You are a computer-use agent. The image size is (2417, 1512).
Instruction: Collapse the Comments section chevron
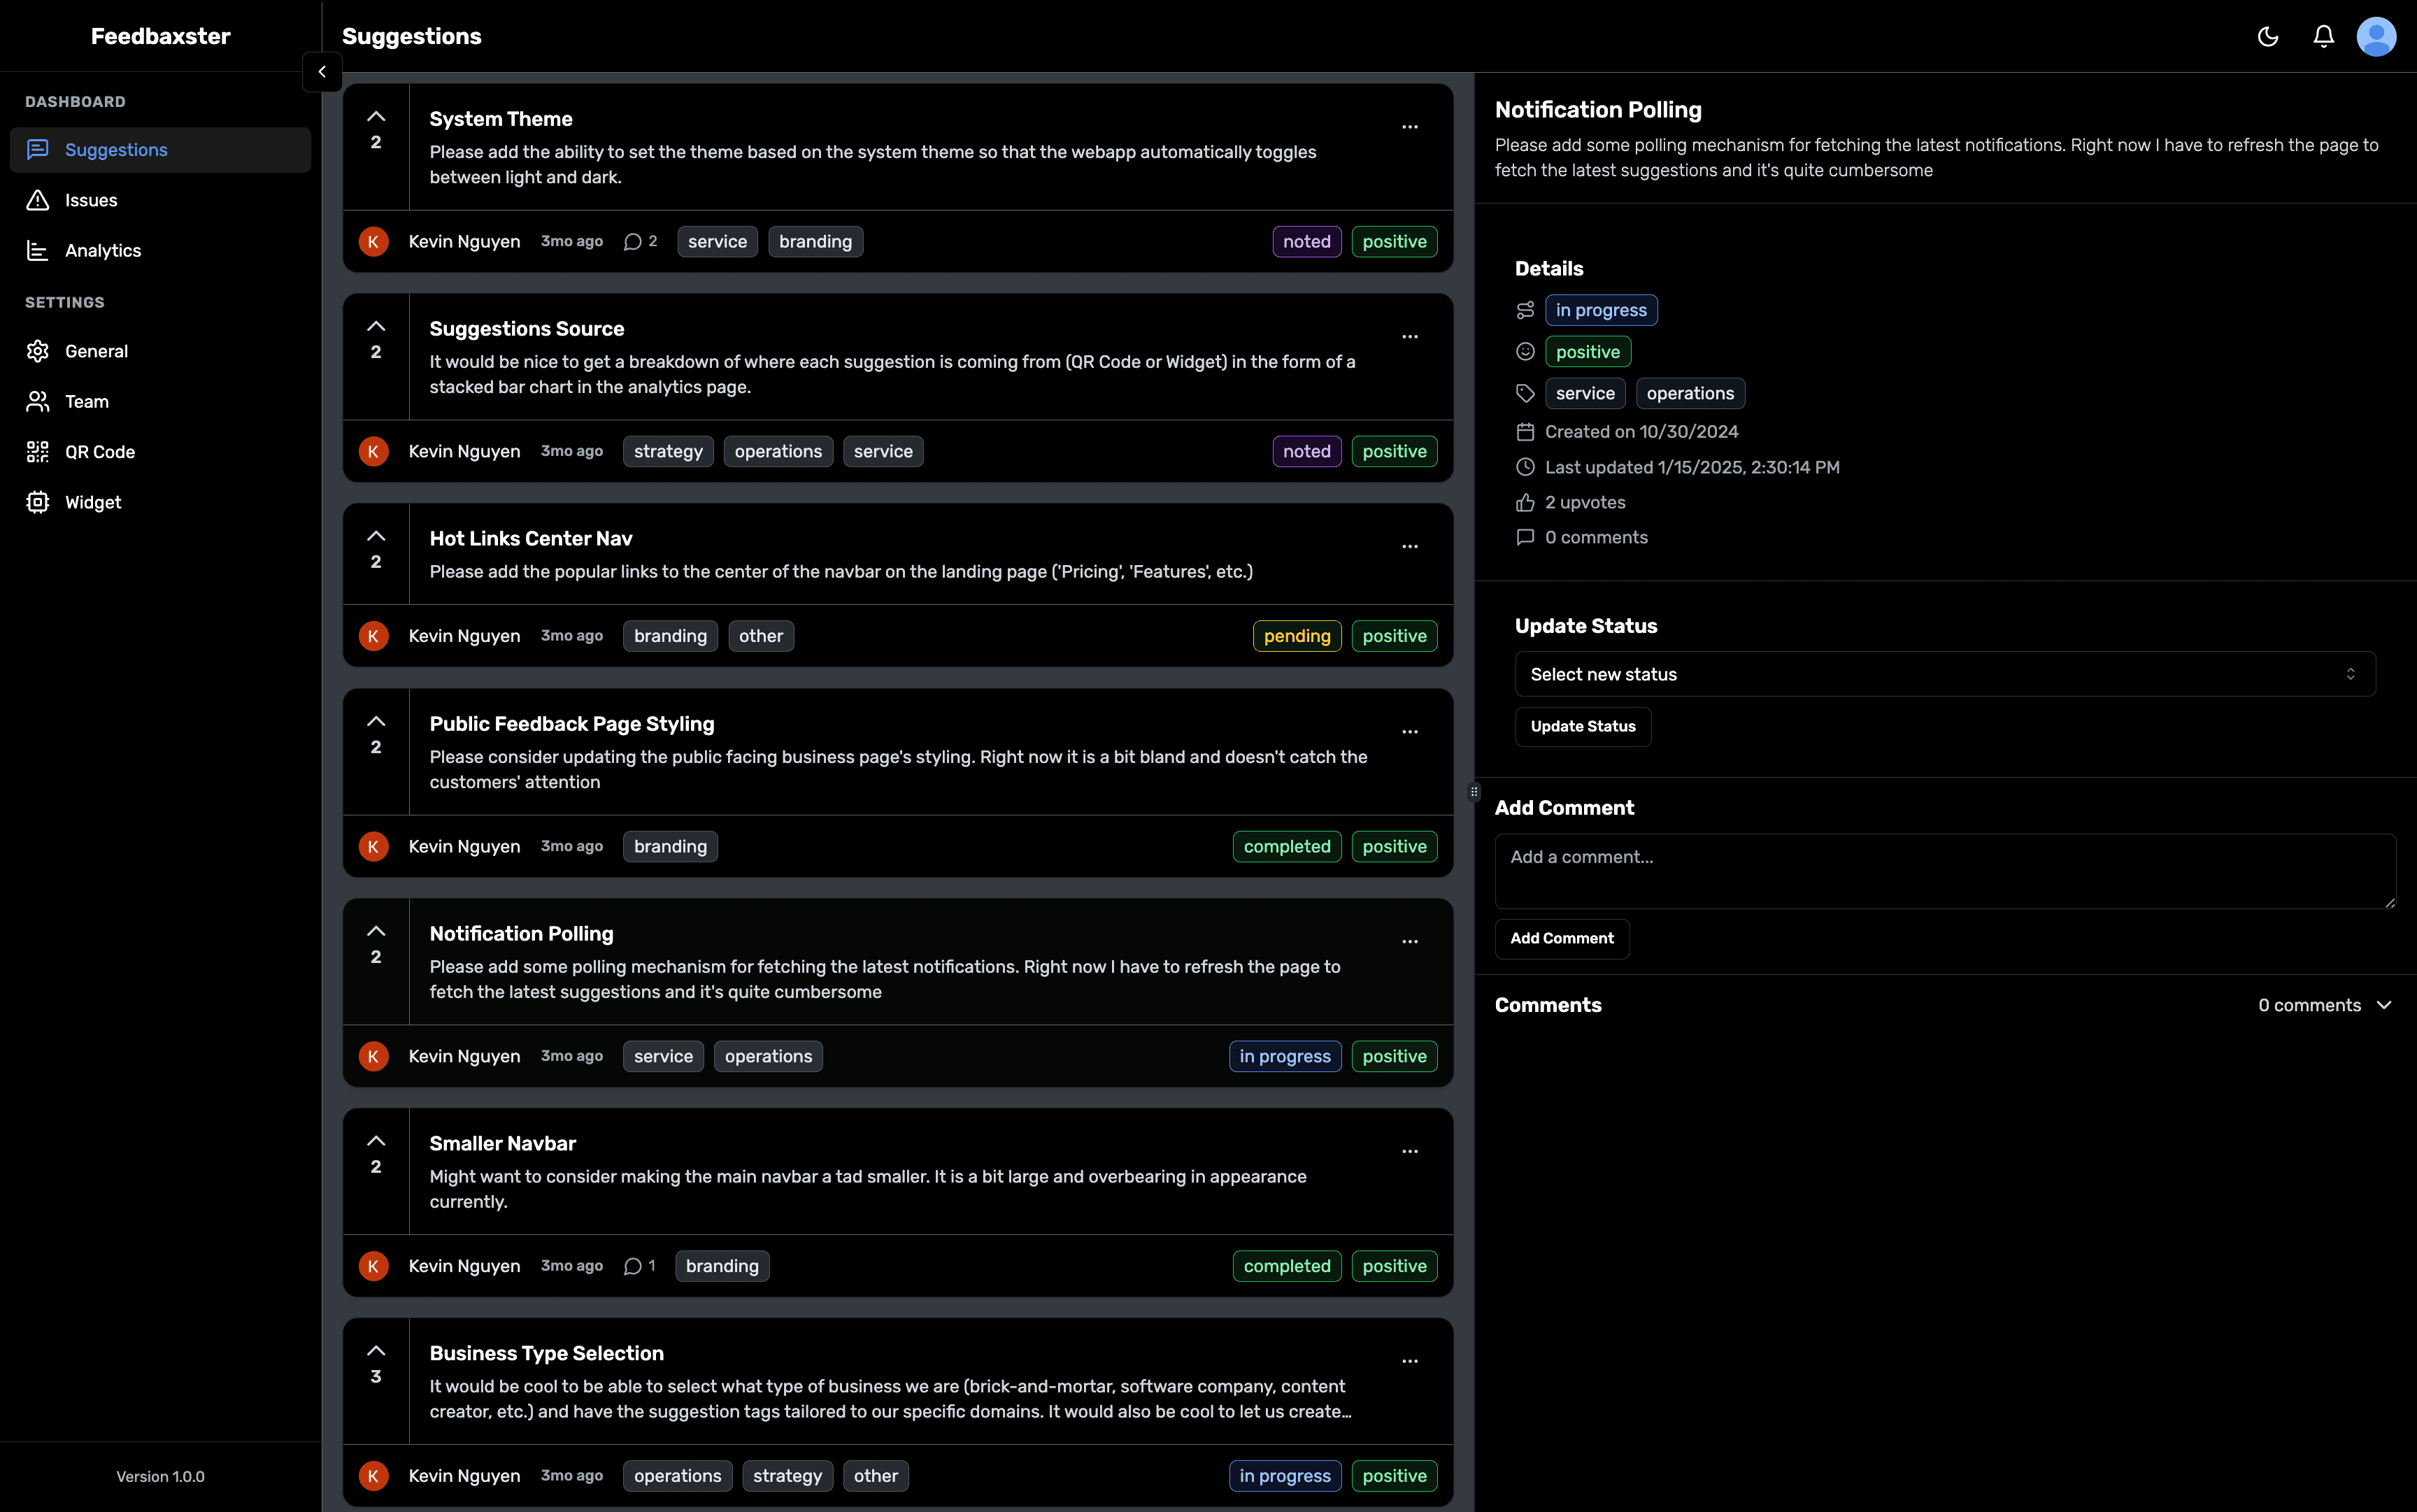coord(2384,1004)
